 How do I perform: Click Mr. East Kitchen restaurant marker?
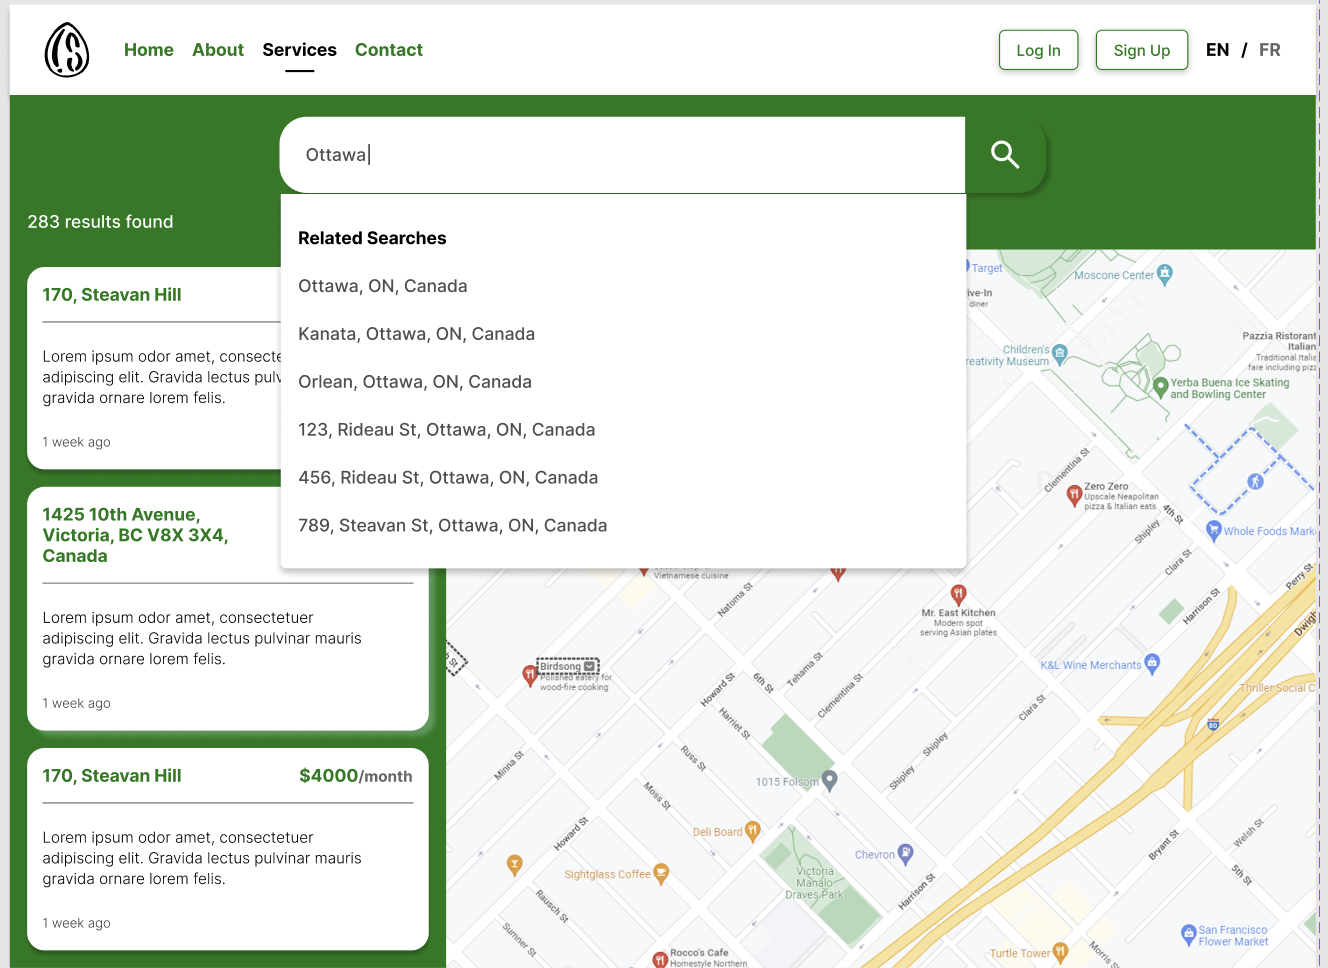click(958, 595)
